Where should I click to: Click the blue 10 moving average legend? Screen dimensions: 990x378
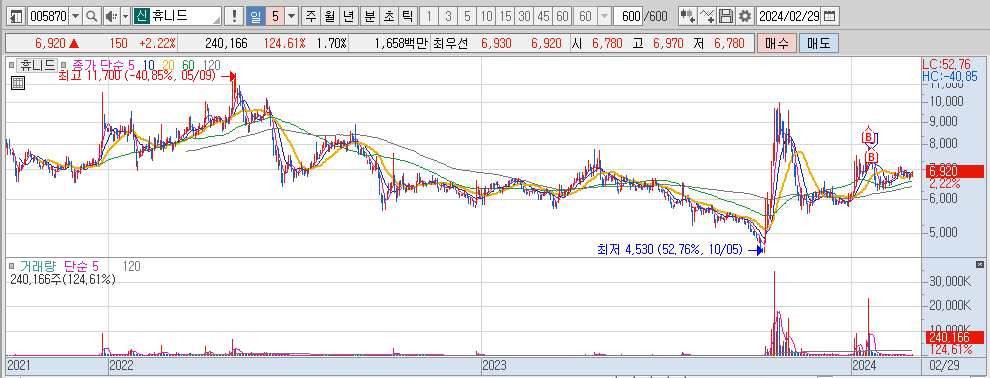click(x=149, y=64)
